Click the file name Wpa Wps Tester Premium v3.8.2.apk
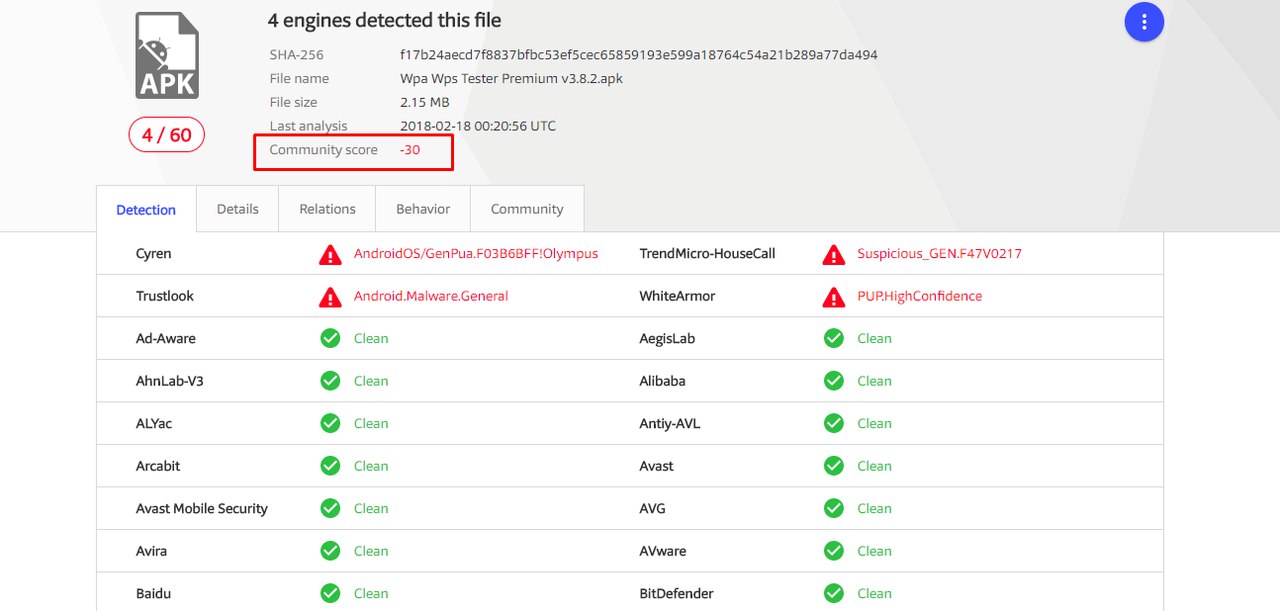The height and width of the screenshot is (611, 1280). coord(511,79)
